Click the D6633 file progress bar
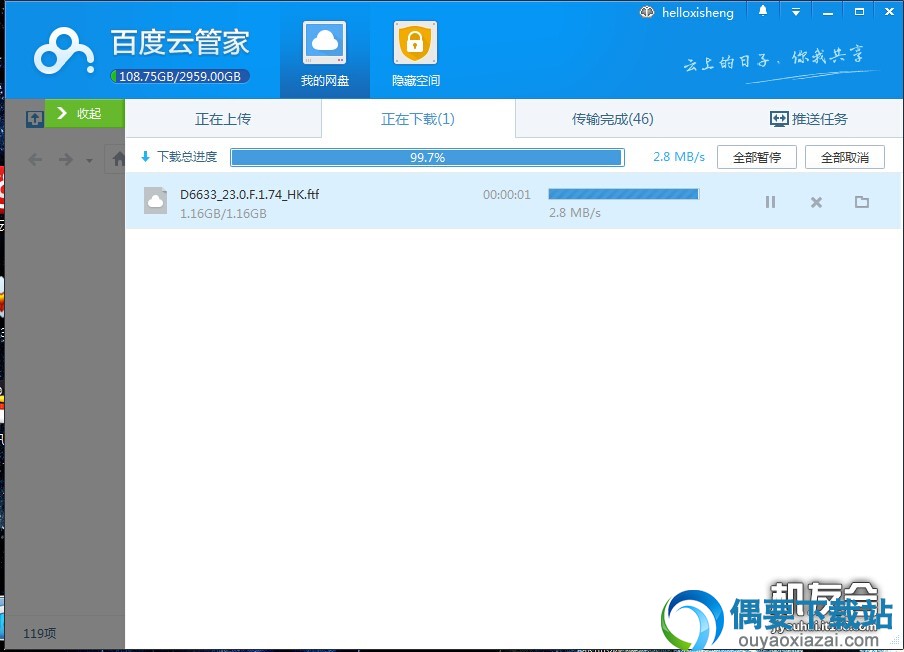The image size is (904, 652). (x=623, y=194)
